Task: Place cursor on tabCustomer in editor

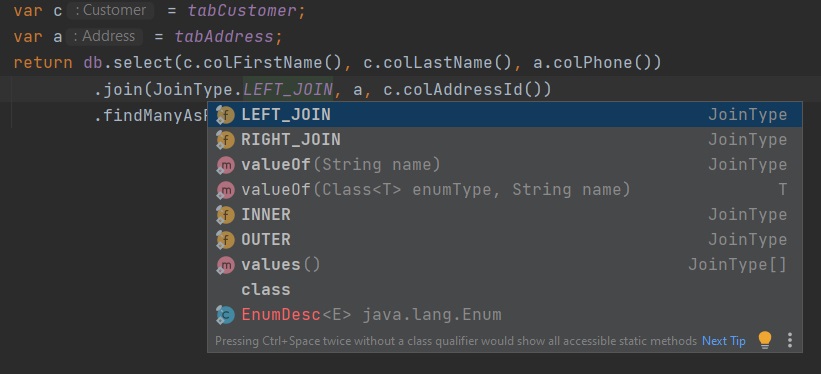Action: [x=242, y=12]
